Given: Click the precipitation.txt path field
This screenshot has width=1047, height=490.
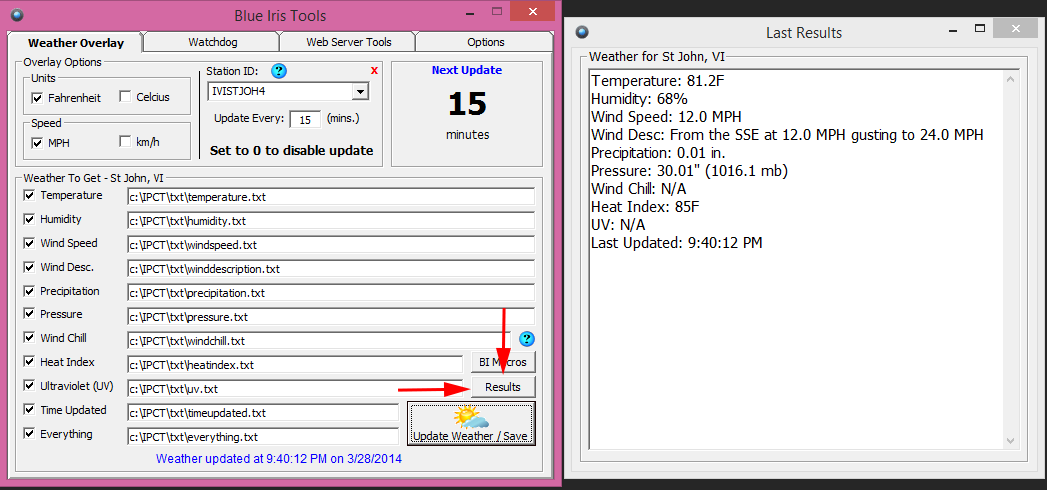Looking at the screenshot, I should [x=331, y=293].
